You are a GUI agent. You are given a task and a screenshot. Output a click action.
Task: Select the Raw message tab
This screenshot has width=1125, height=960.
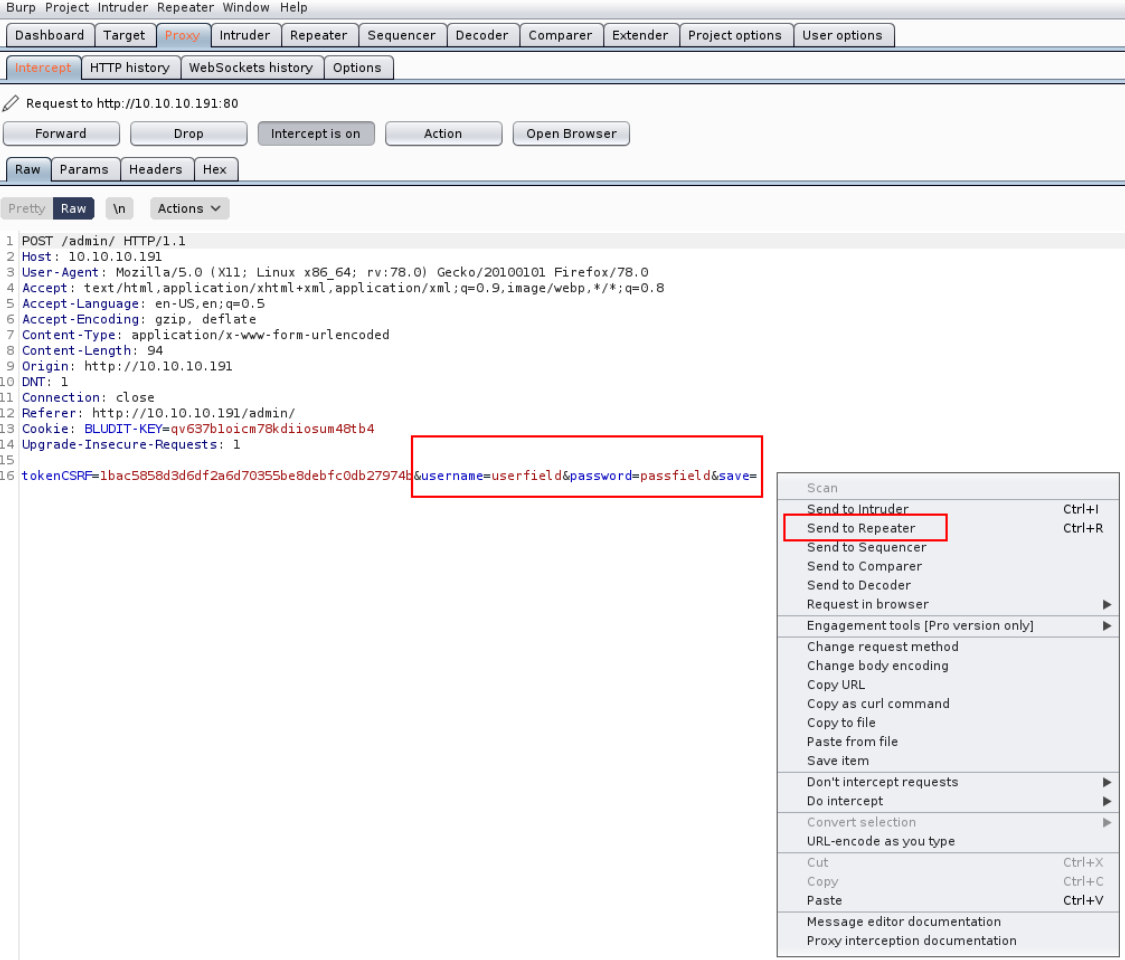28,169
